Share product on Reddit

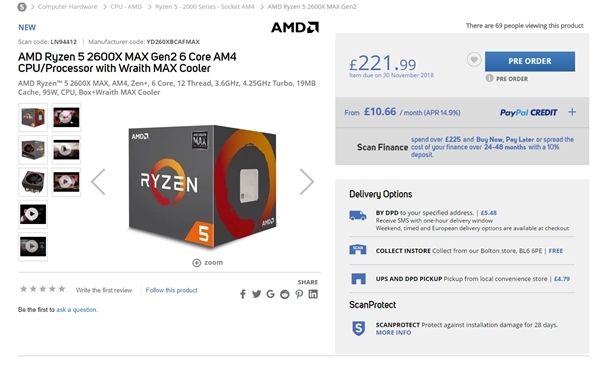pyautogui.click(x=285, y=294)
